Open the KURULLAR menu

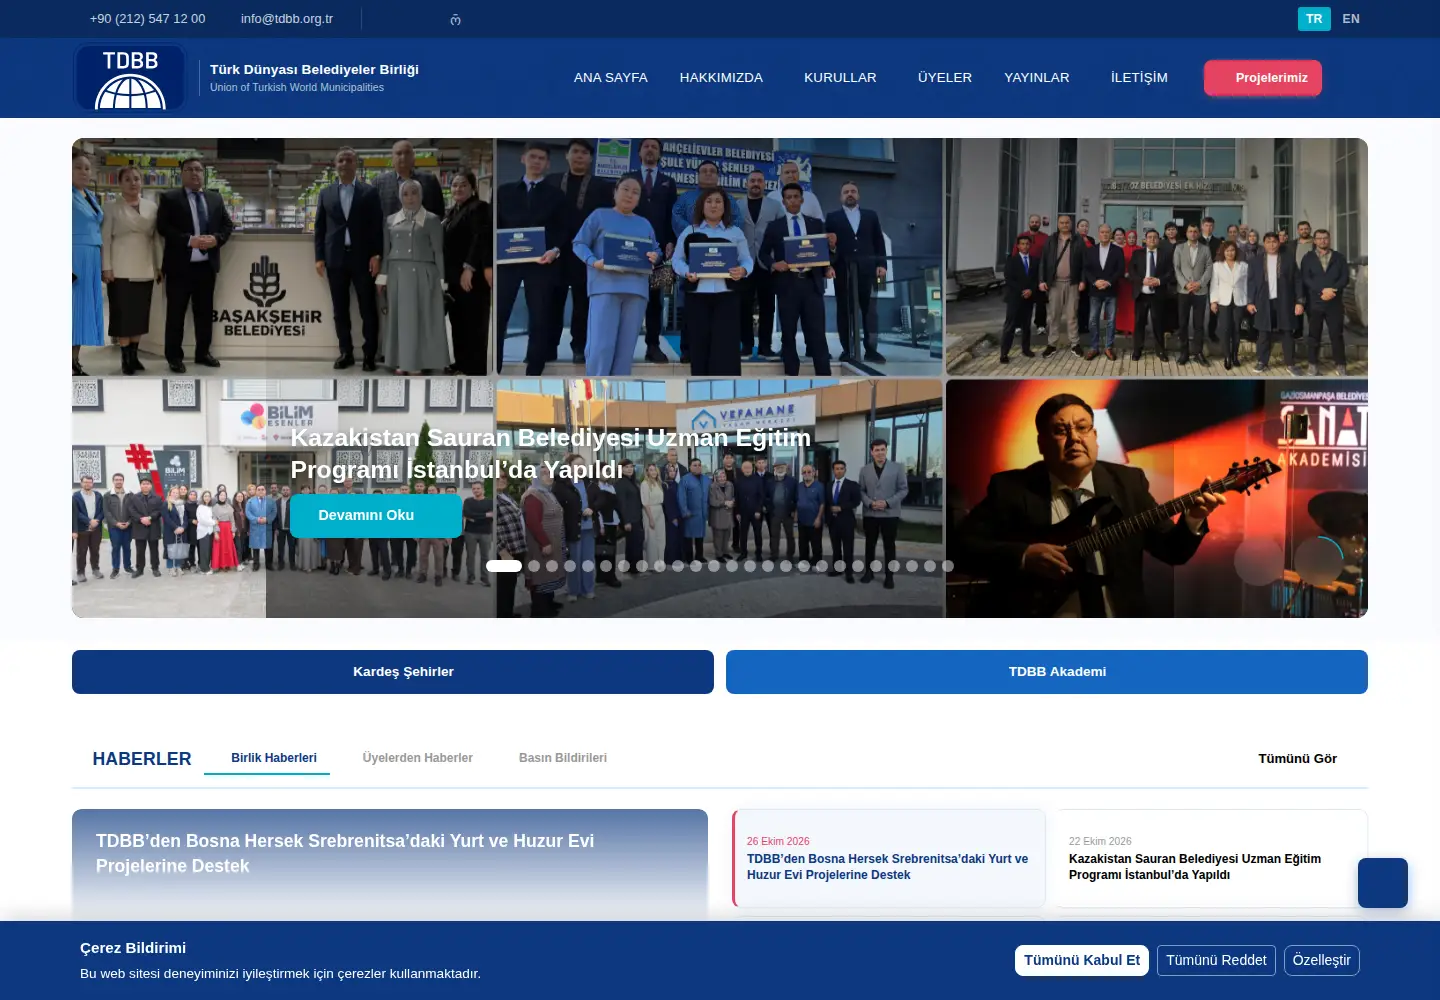[x=840, y=78]
